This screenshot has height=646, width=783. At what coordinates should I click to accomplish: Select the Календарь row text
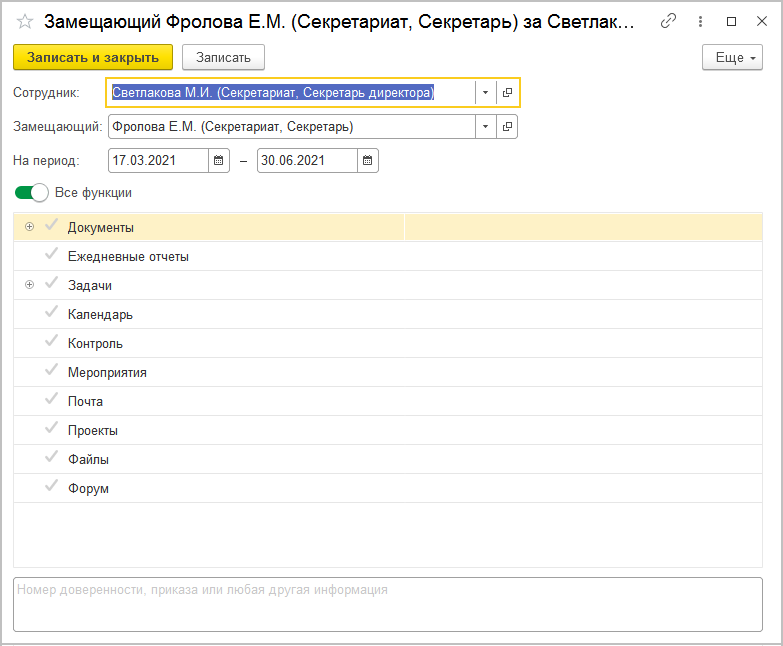pyautogui.click(x=100, y=315)
